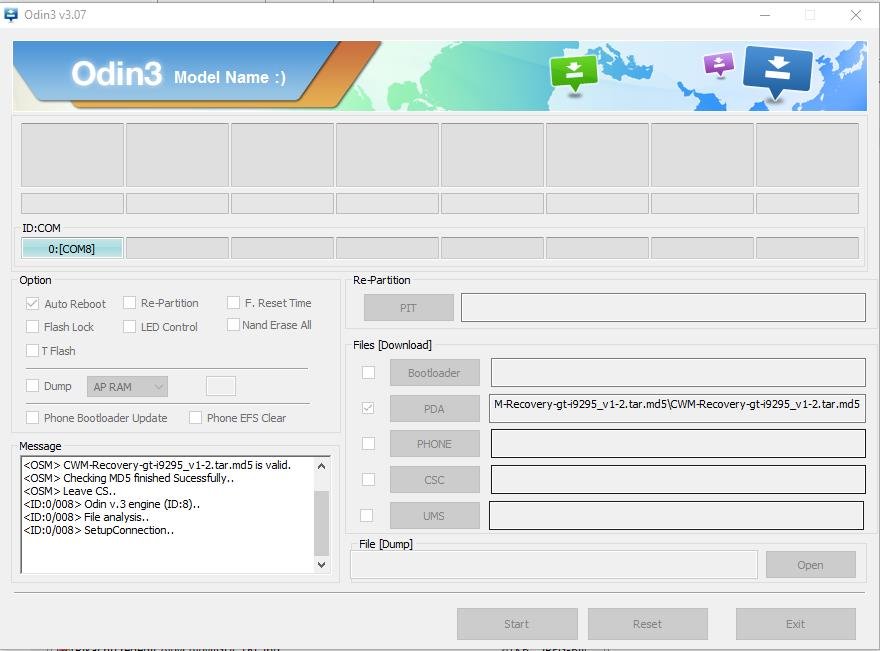Minimize the Odin3 window
Viewport: 880px width, 651px height.
tap(765, 15)
